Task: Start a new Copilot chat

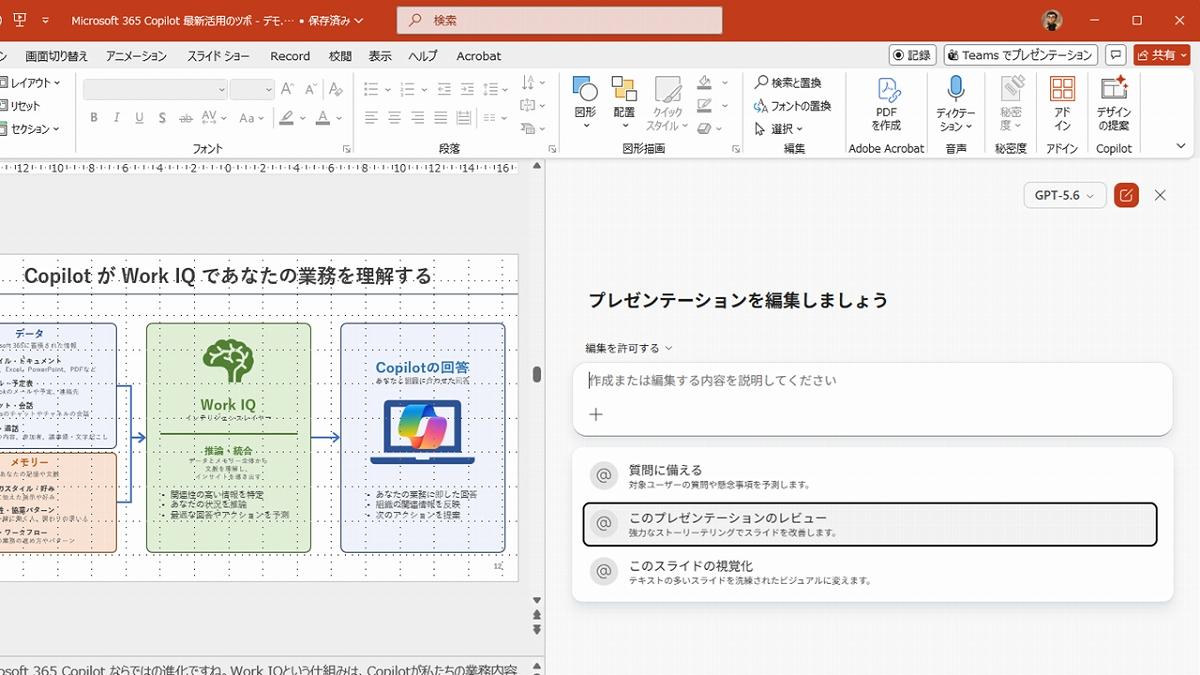Action: tap(1126, 195)
